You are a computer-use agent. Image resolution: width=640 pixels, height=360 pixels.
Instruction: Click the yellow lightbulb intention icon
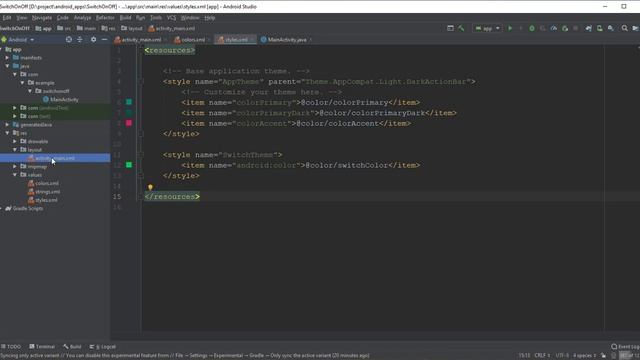click(x=150, y=187)
